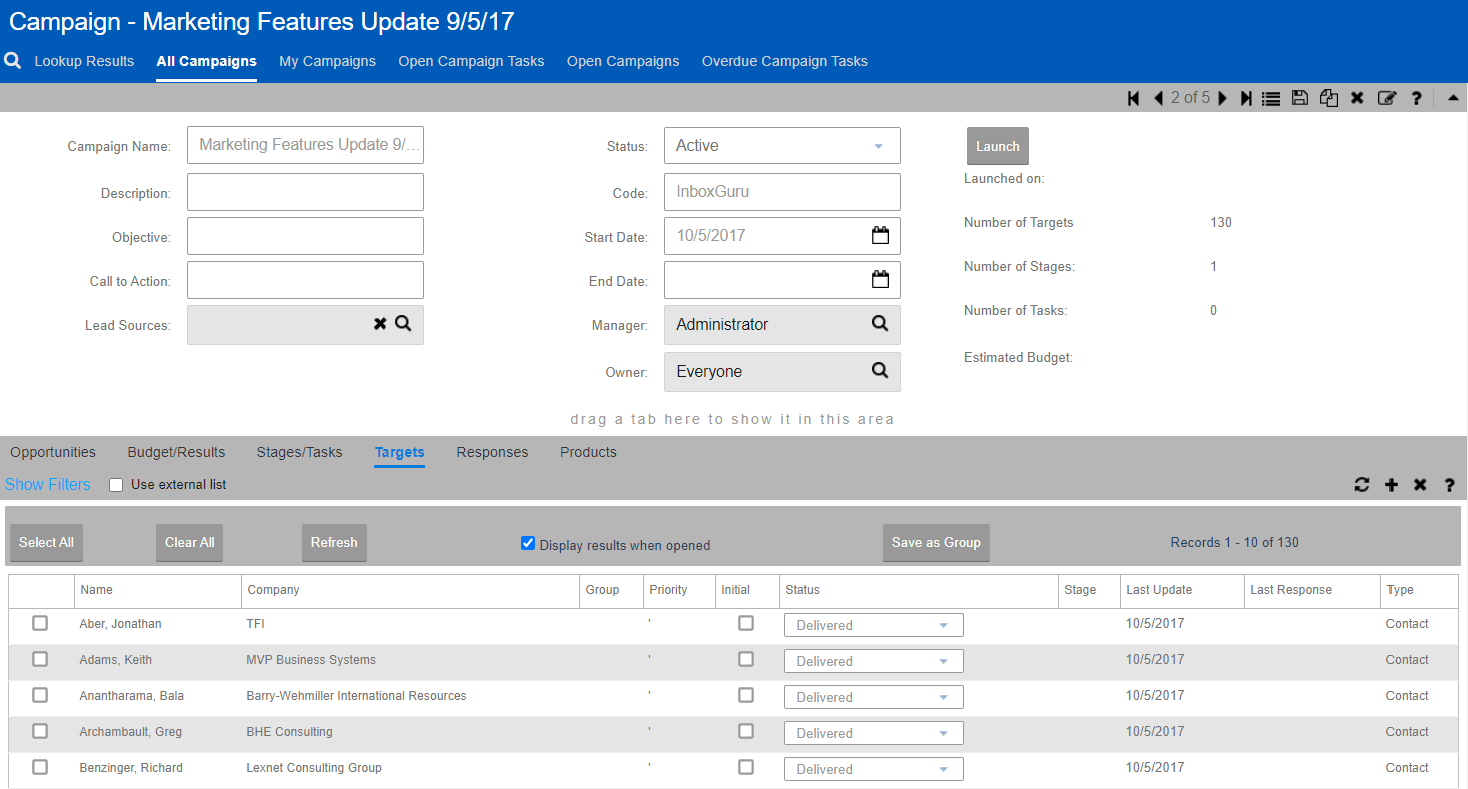Open Status dropdown for Adams, Keith
The height and width of the screenshot is (789, 1468).
point(874,661)
